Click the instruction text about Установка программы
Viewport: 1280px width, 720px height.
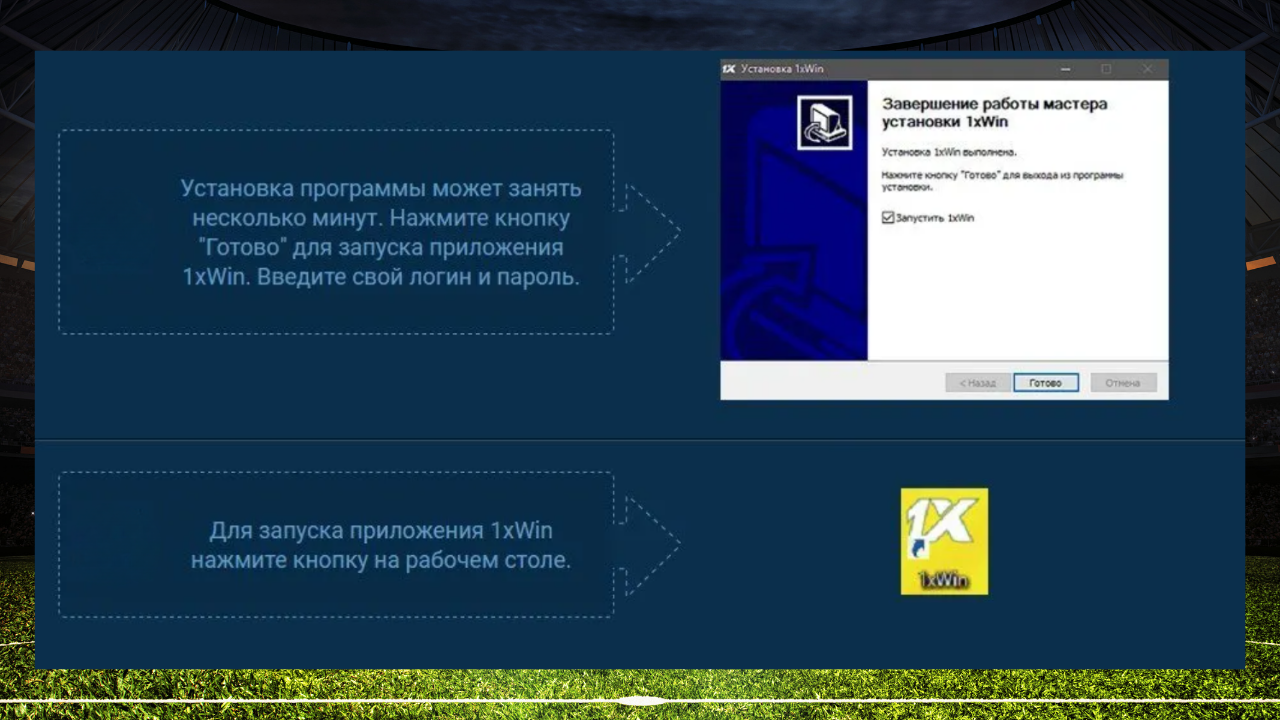[381, 233]
